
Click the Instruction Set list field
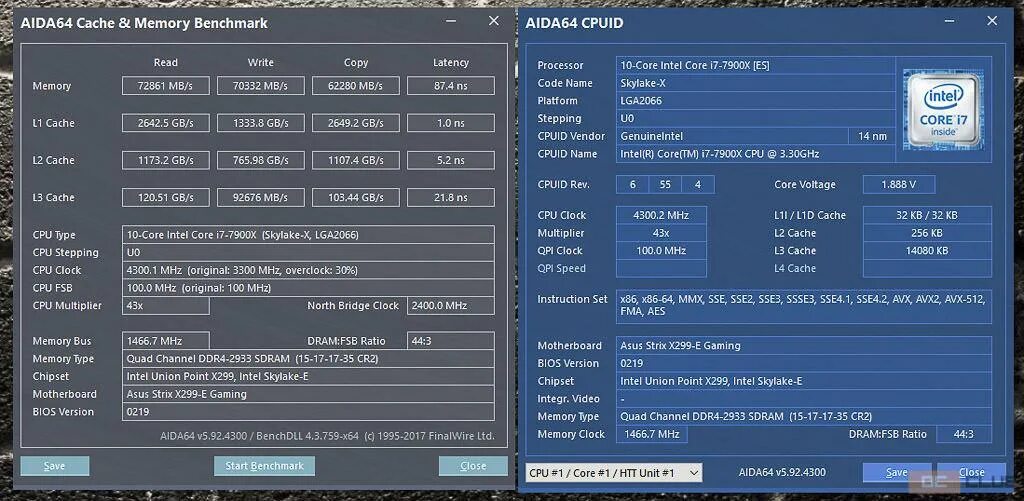click(x=804, y=306)
